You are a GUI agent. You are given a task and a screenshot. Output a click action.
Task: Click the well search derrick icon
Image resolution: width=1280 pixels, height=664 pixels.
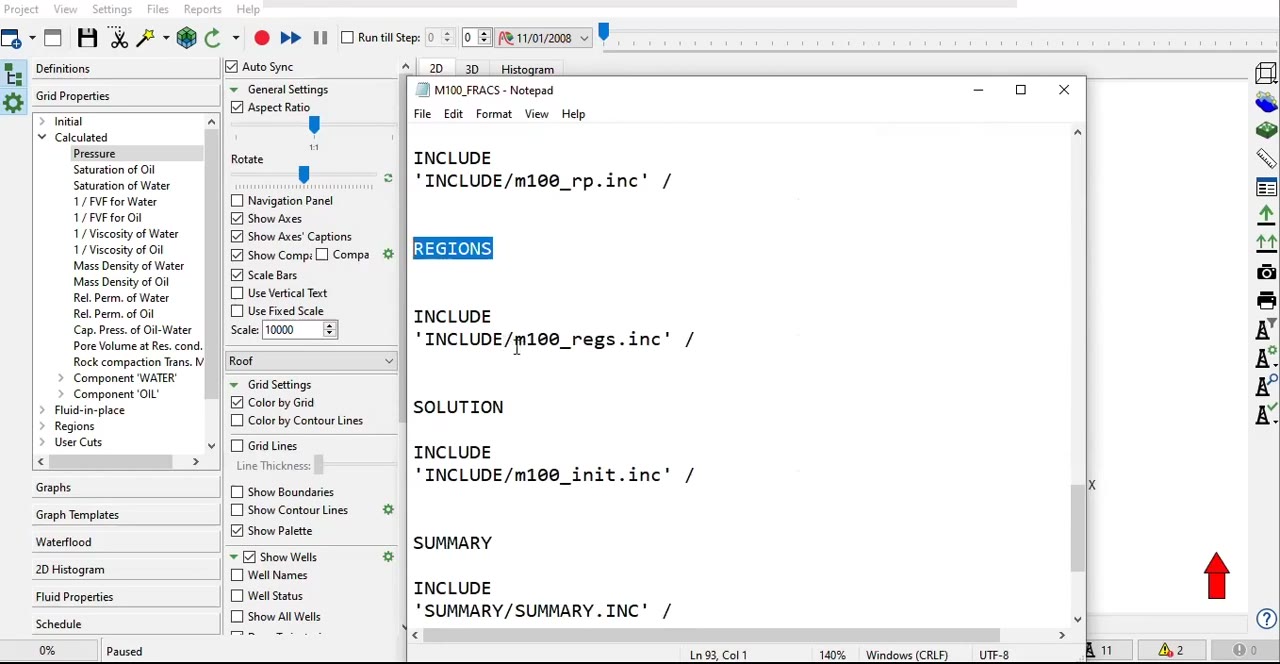(1266, 386)
